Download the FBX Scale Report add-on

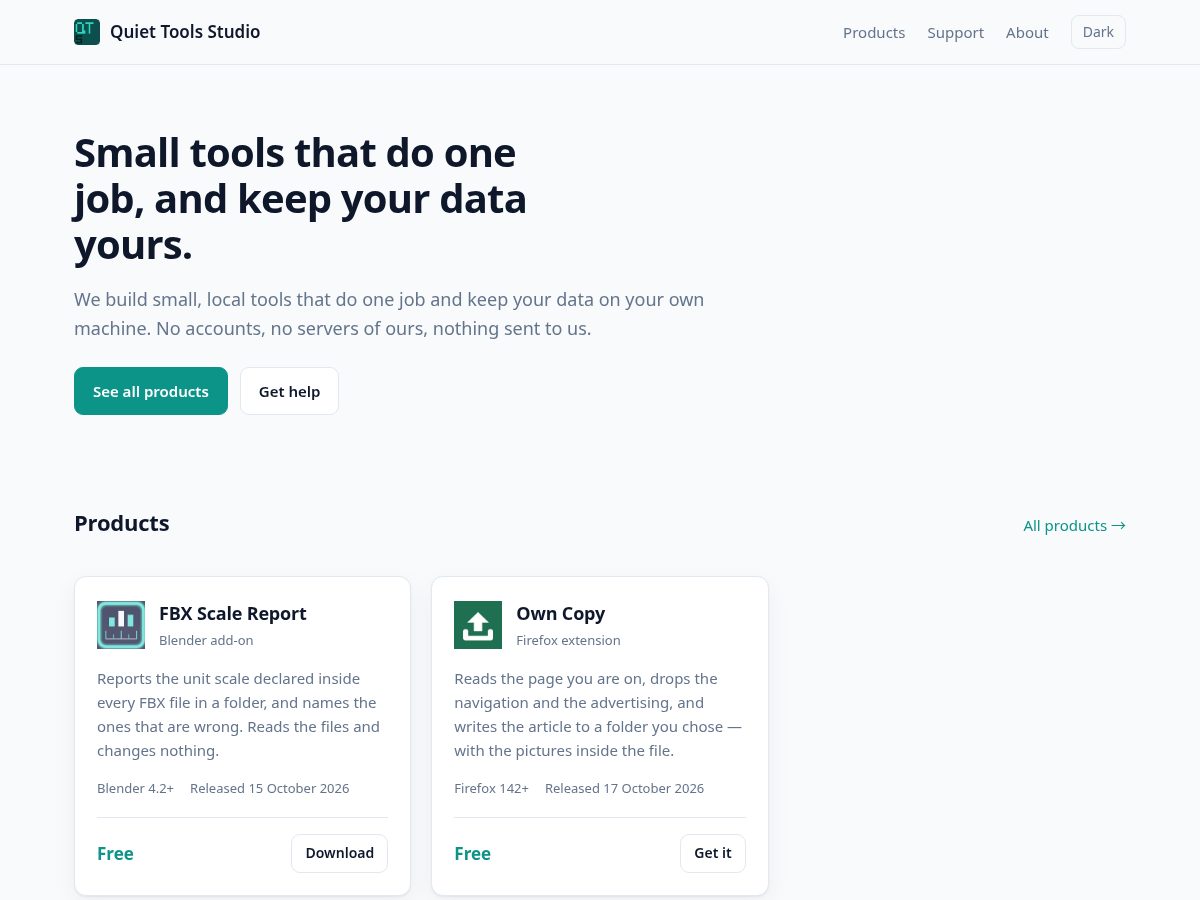tap(339, 853)
